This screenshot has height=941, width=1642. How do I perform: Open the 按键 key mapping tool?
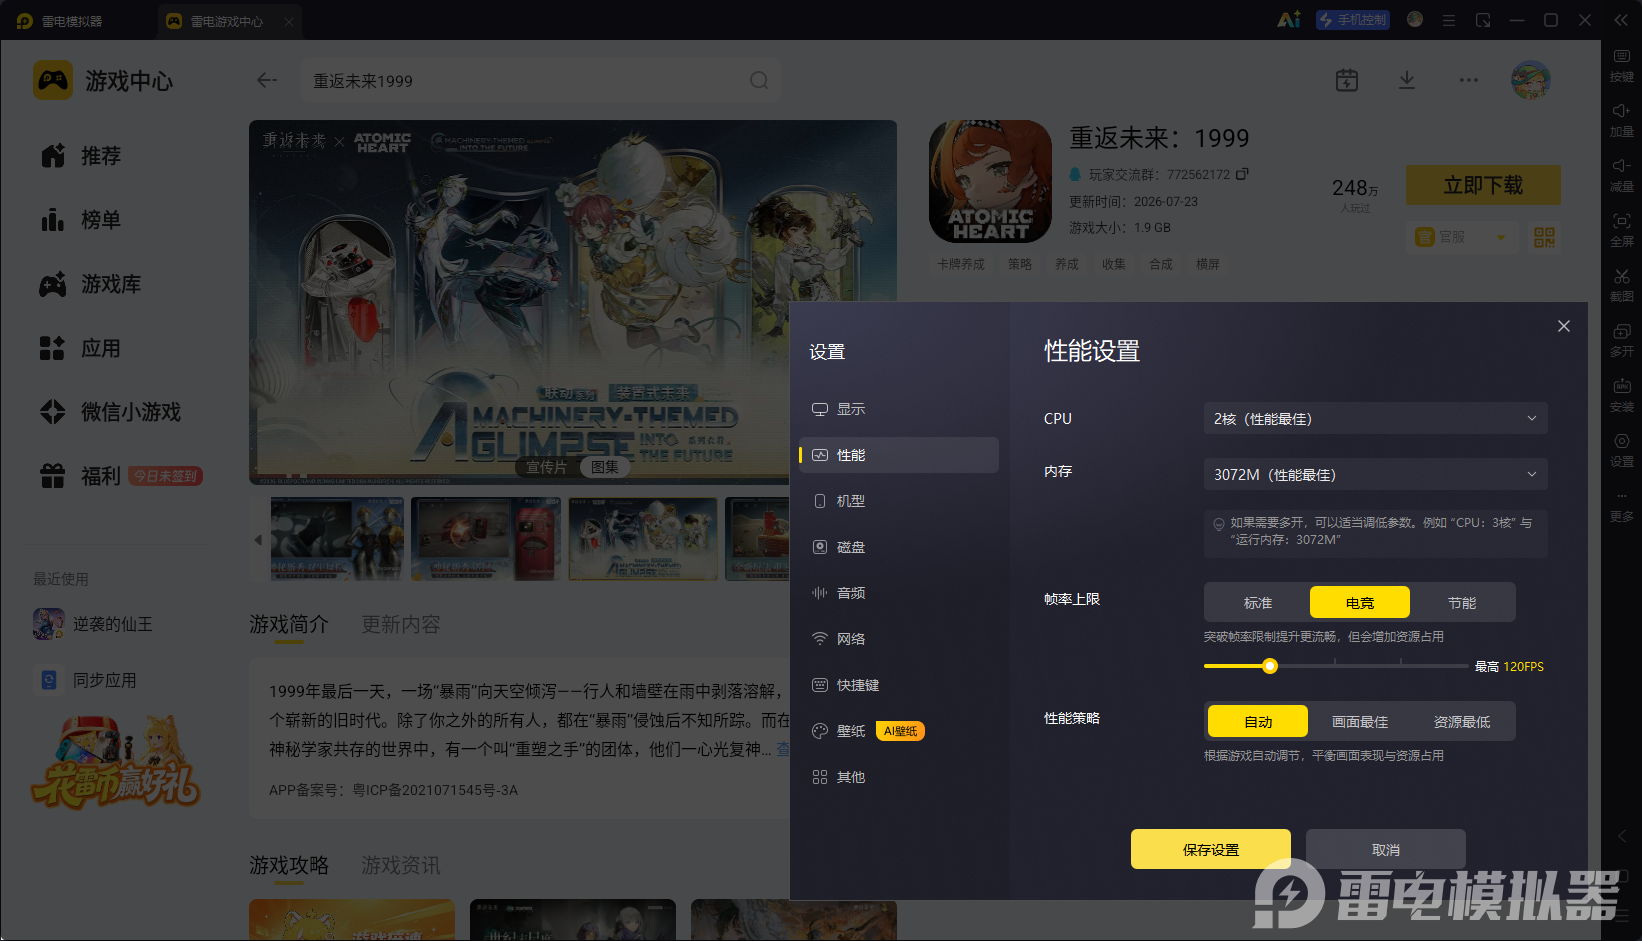click(x=1621, y=65)
